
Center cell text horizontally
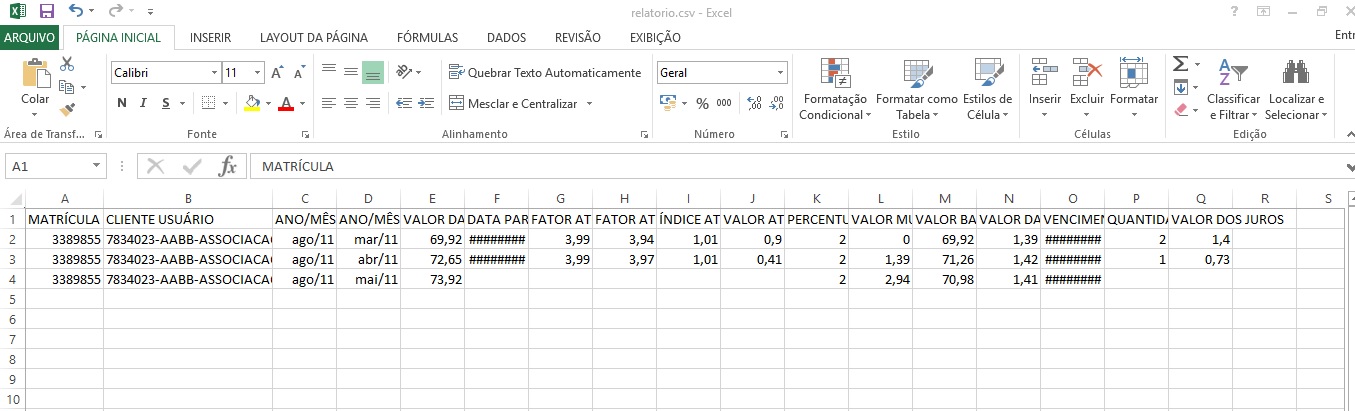coord(350,103)
